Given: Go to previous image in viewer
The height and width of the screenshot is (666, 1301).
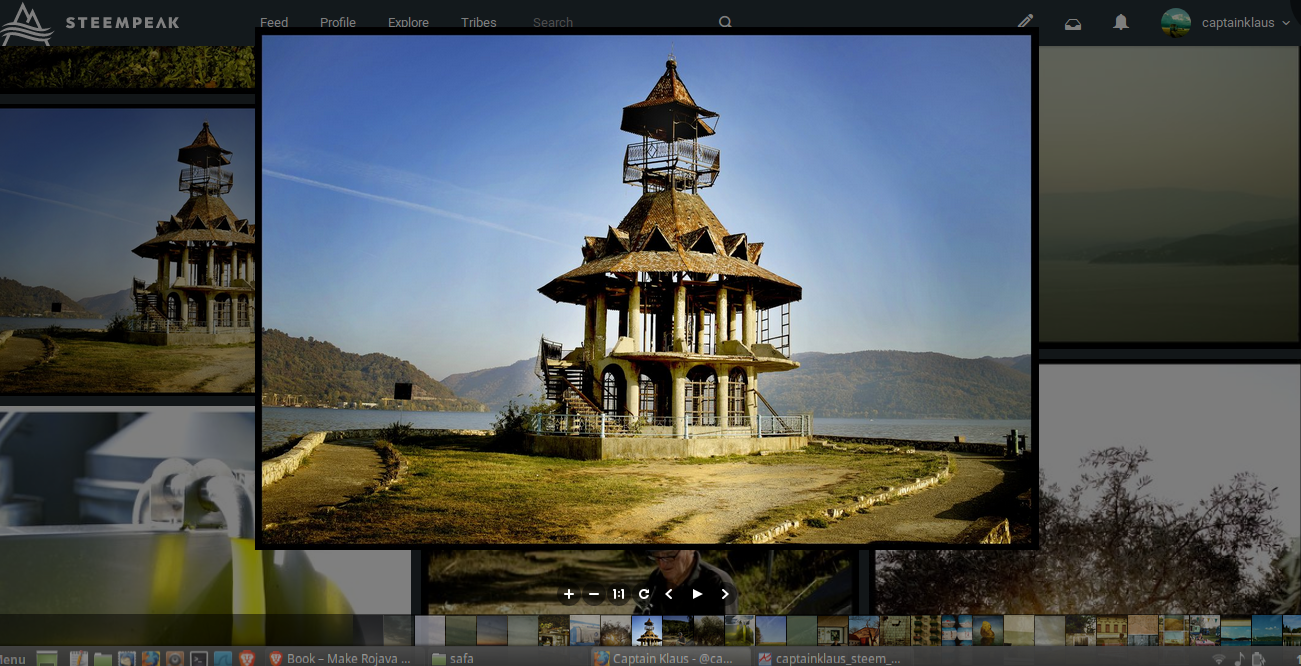Looking at the screenshot, I should point(669,594).
